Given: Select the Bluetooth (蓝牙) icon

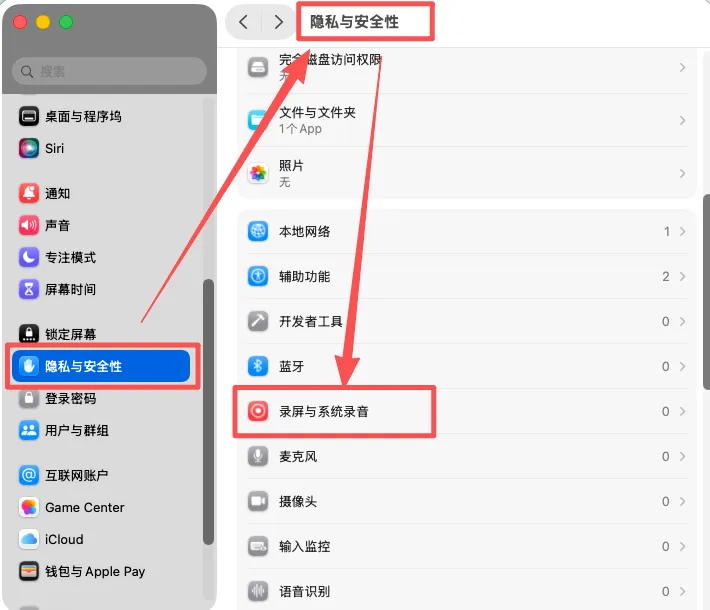Looking at the screenshot, I should pyautogui.click(x=258, y=366).
